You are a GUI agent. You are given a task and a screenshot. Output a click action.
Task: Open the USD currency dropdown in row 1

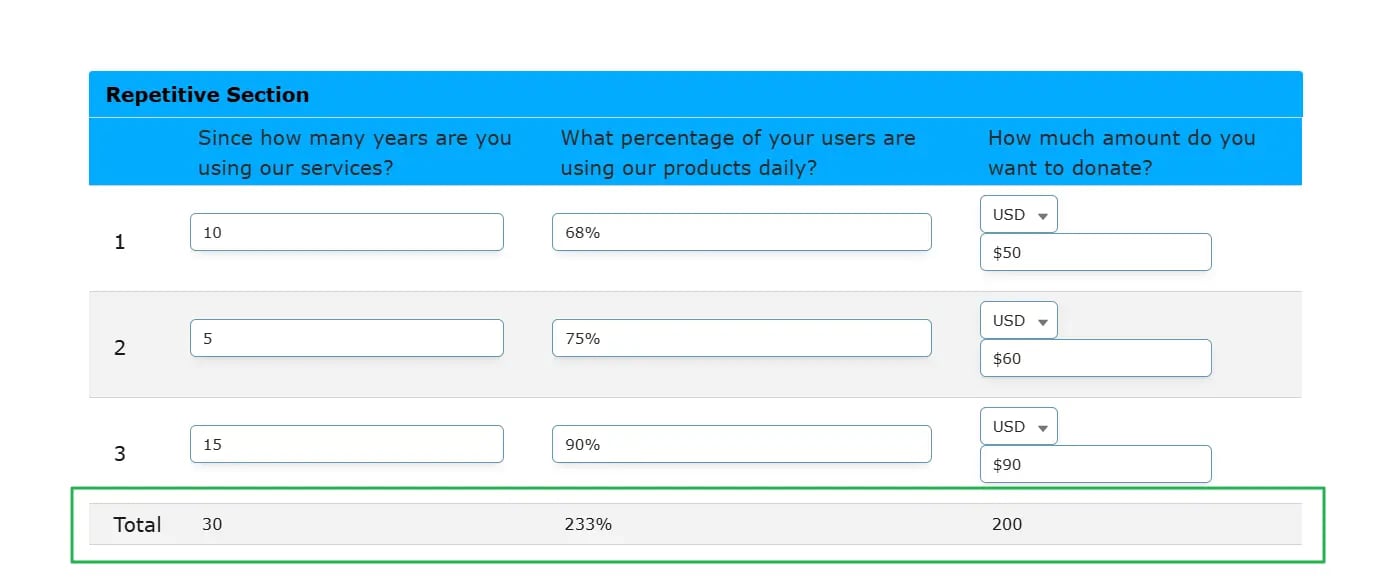click(x=1018, y=214)
